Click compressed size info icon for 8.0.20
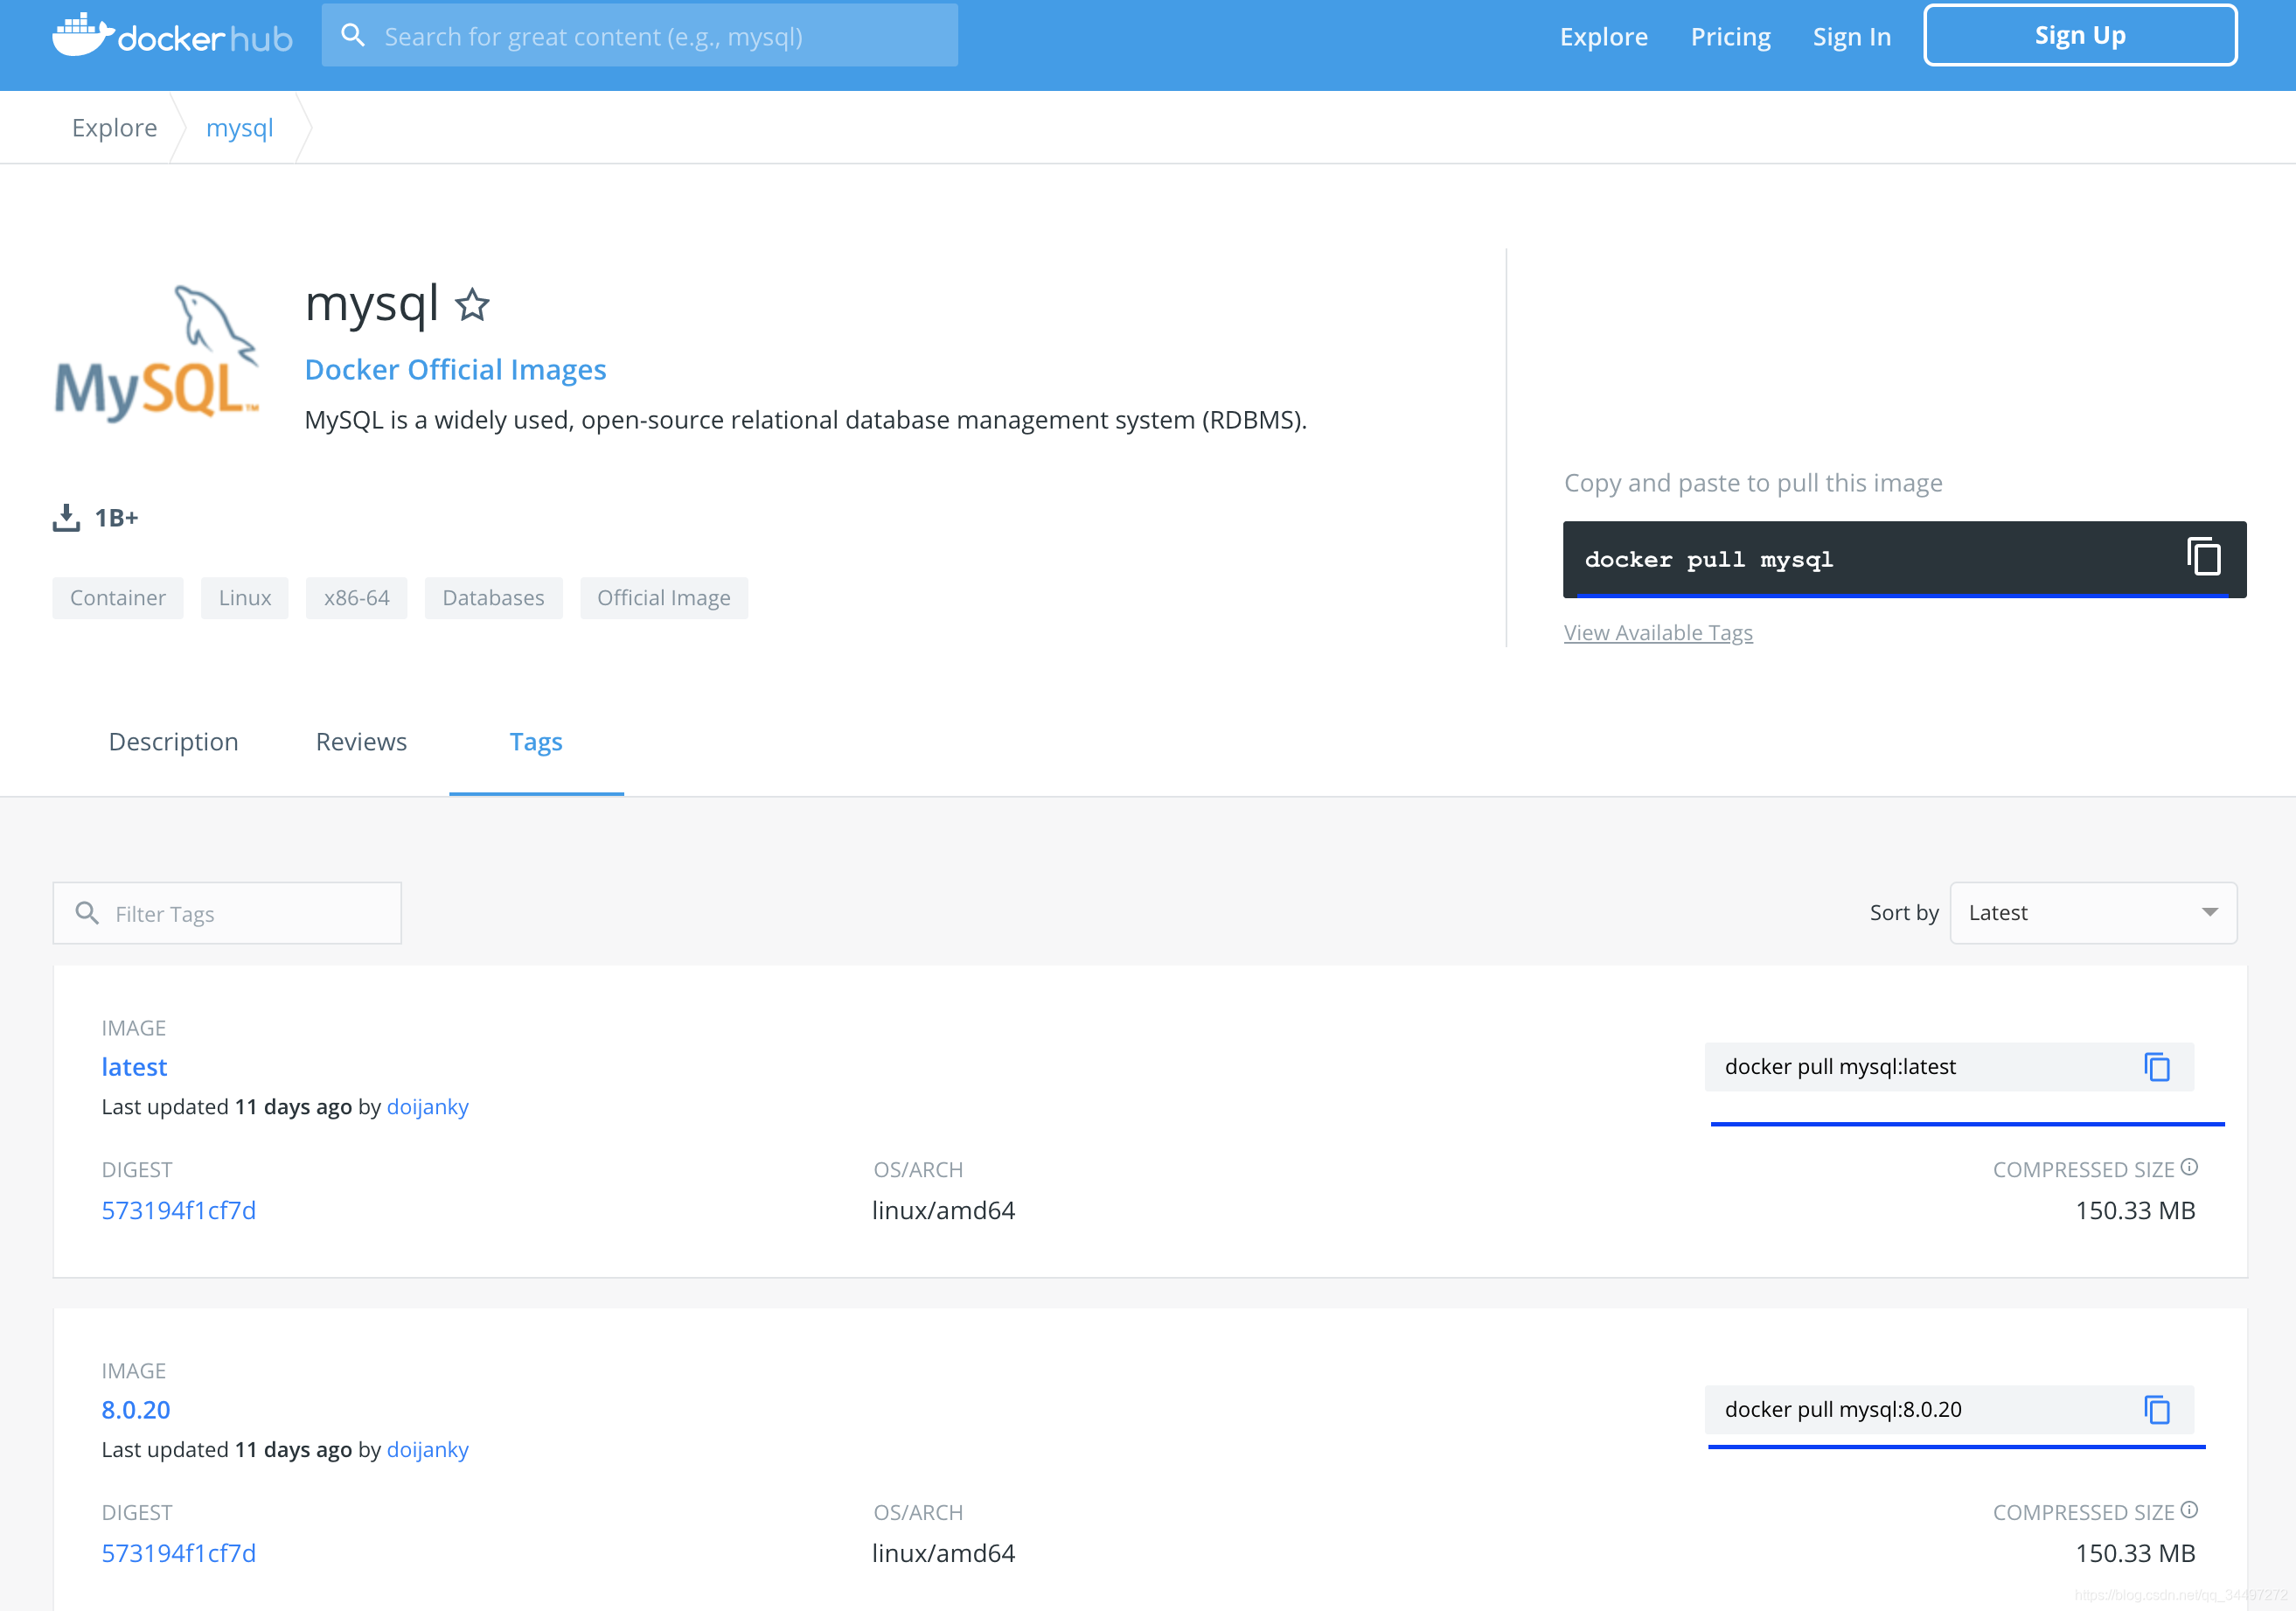The image size is (2296, 1611). click(2189, 1510)
